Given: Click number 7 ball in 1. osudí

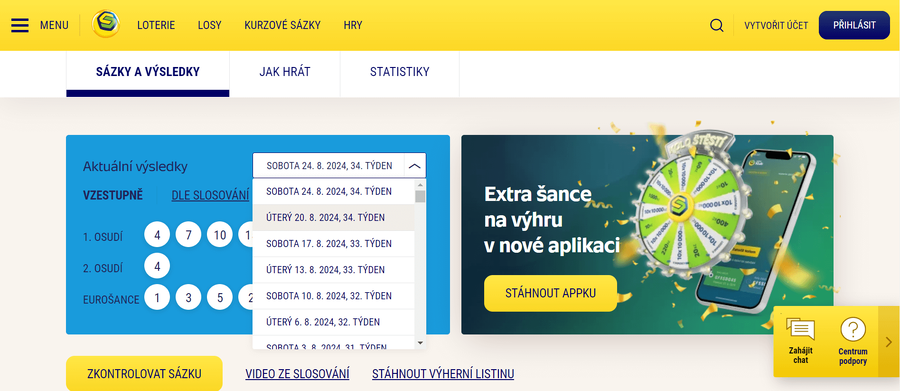Looking at the screenshot, I should click(x=188, y=235).
